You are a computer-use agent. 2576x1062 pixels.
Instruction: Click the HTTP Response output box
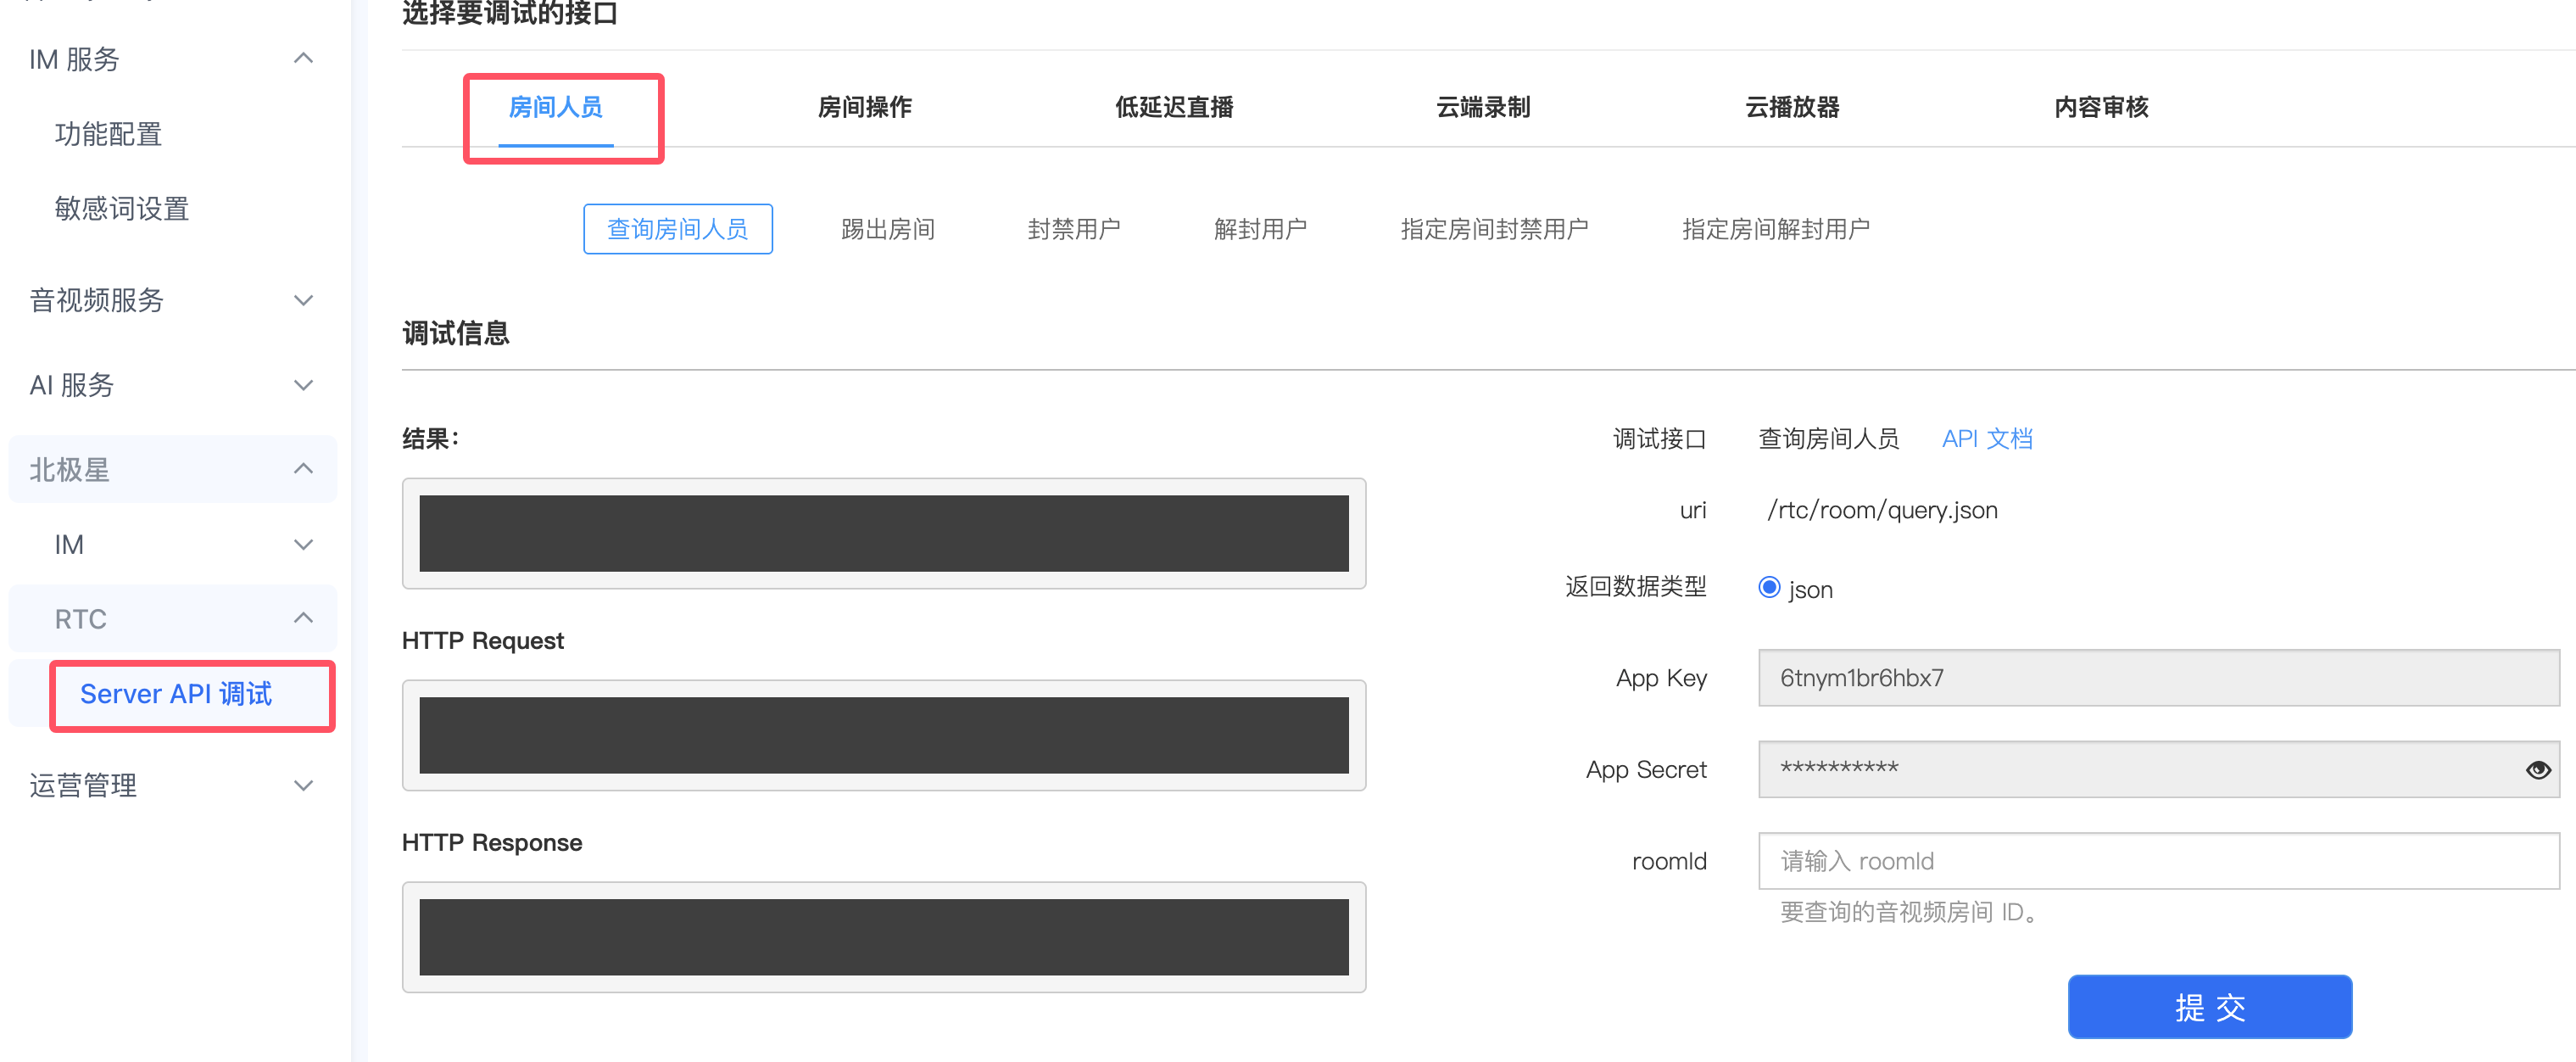click(884, 937)
